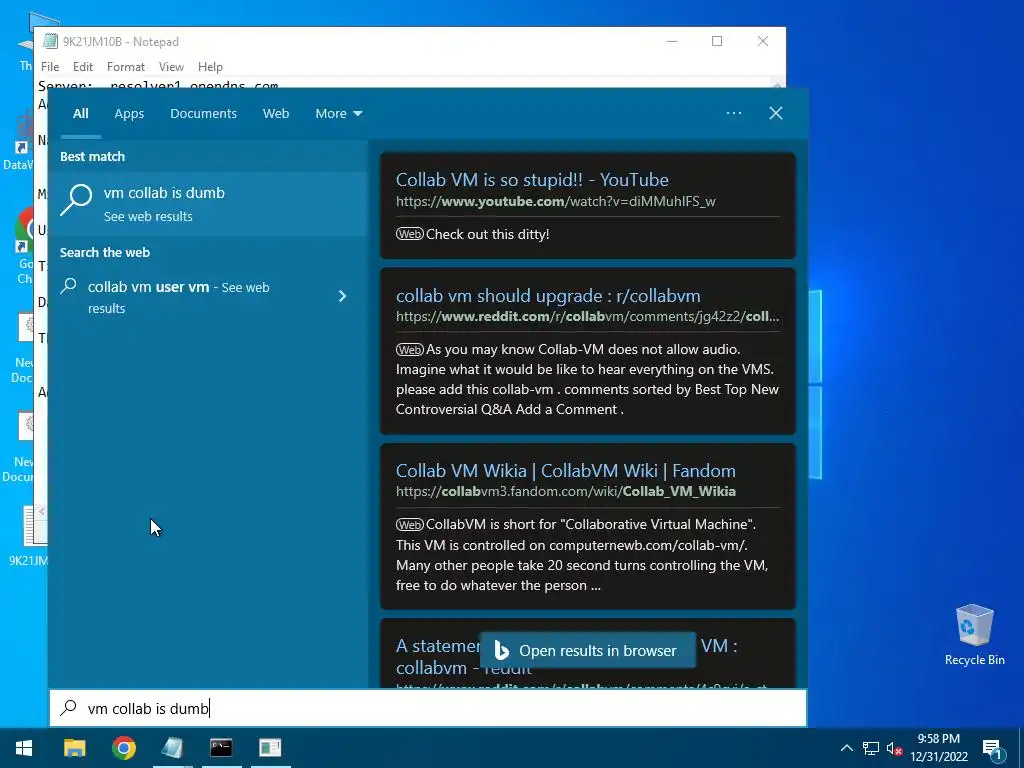Viewport: 1024px width, 768px height.
Task: Click the collabvm3.fandom.com result URL
Action: 566,491
